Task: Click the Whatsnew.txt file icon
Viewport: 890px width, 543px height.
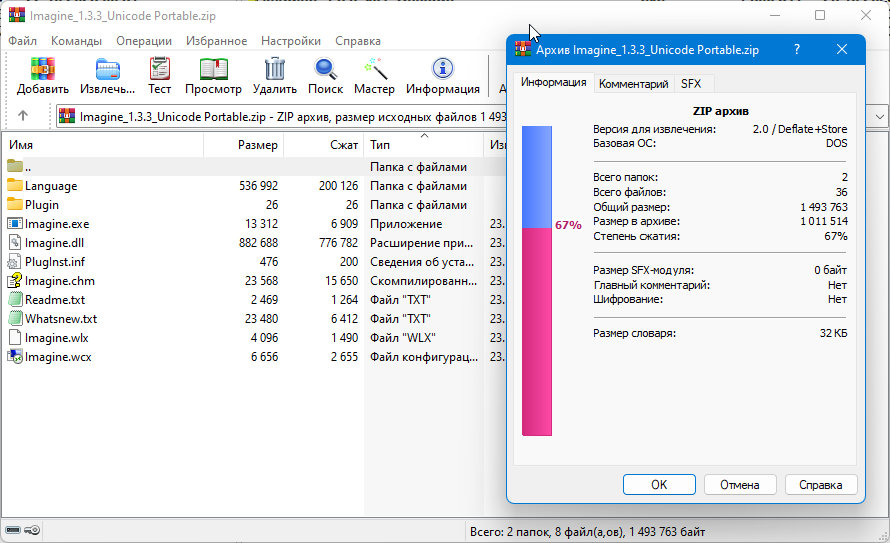Action: [15, 319]
